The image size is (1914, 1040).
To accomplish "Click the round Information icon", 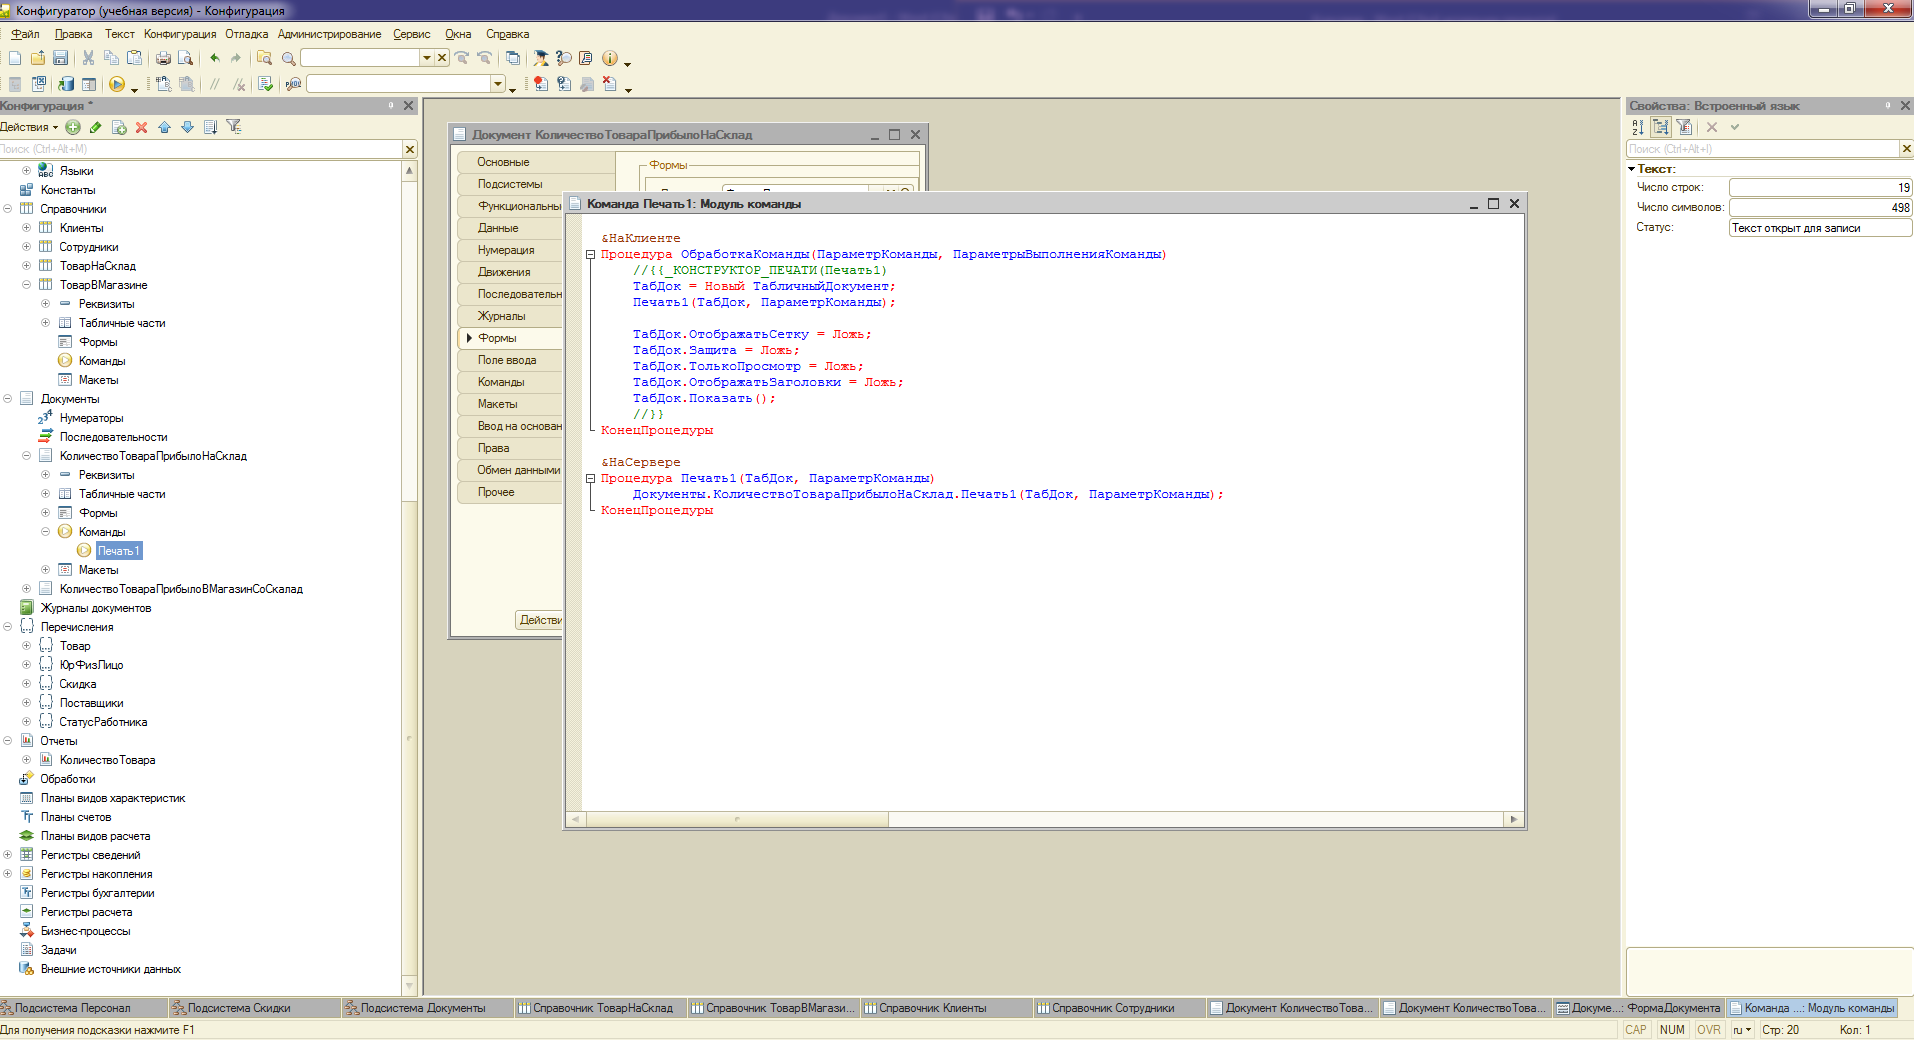I will pos(610,58).
